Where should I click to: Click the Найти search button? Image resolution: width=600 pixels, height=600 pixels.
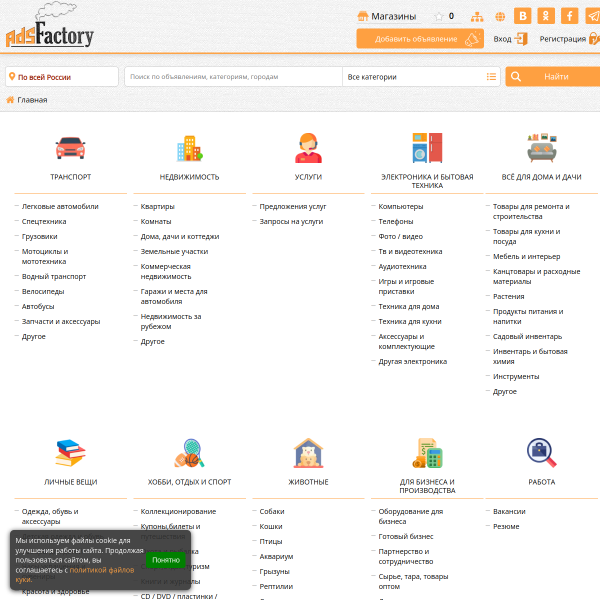553,77
